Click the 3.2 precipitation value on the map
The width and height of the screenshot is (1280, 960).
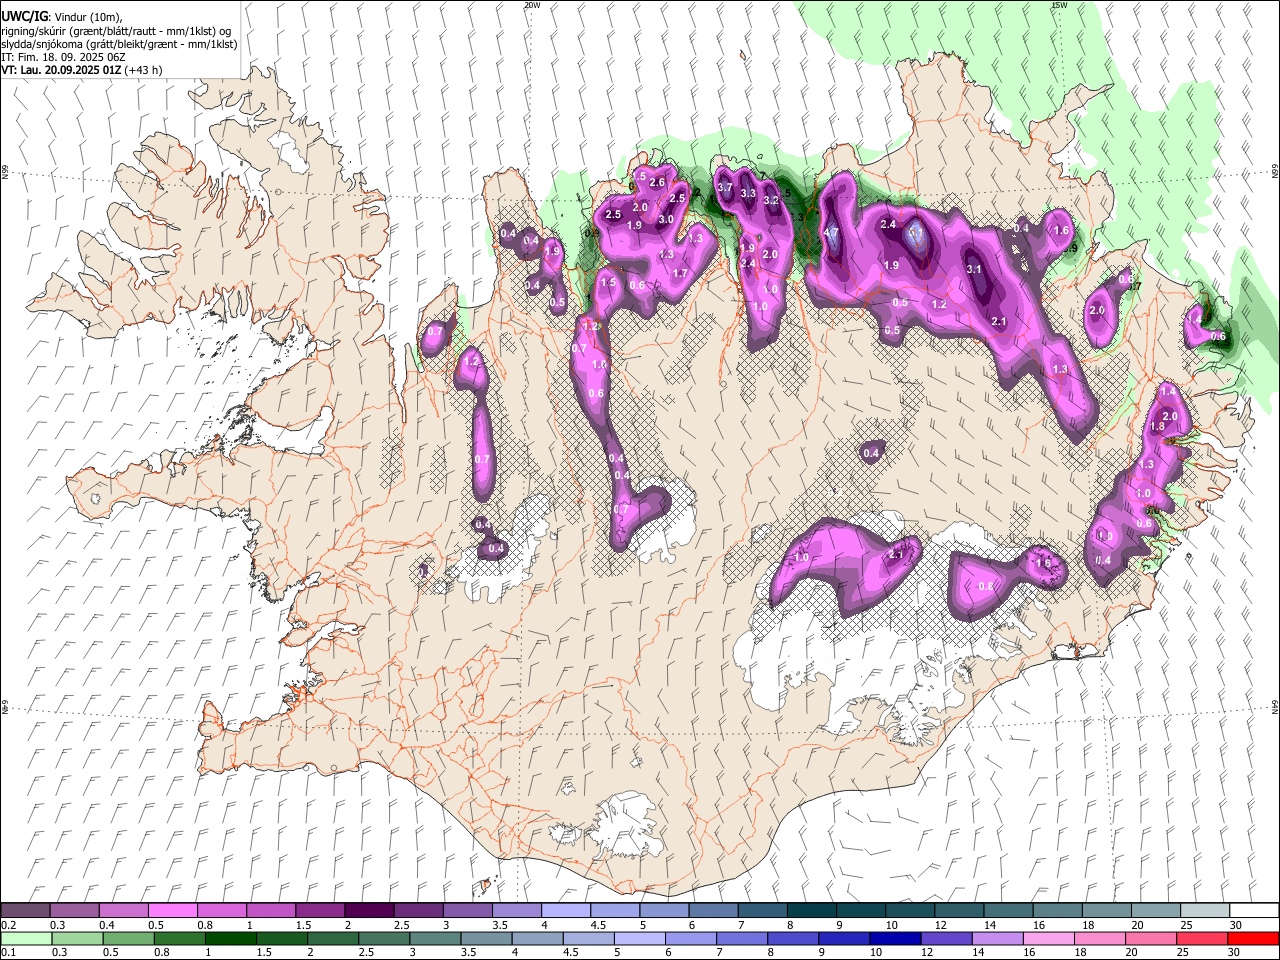click(x=771, y=200)
